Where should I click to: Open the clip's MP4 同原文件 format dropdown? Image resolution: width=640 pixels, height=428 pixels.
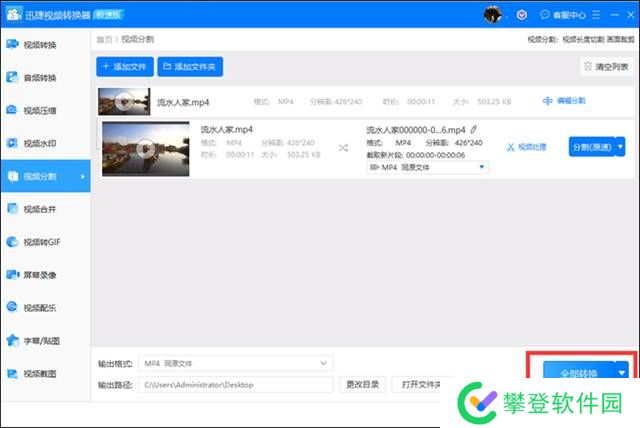coord(428,167)
